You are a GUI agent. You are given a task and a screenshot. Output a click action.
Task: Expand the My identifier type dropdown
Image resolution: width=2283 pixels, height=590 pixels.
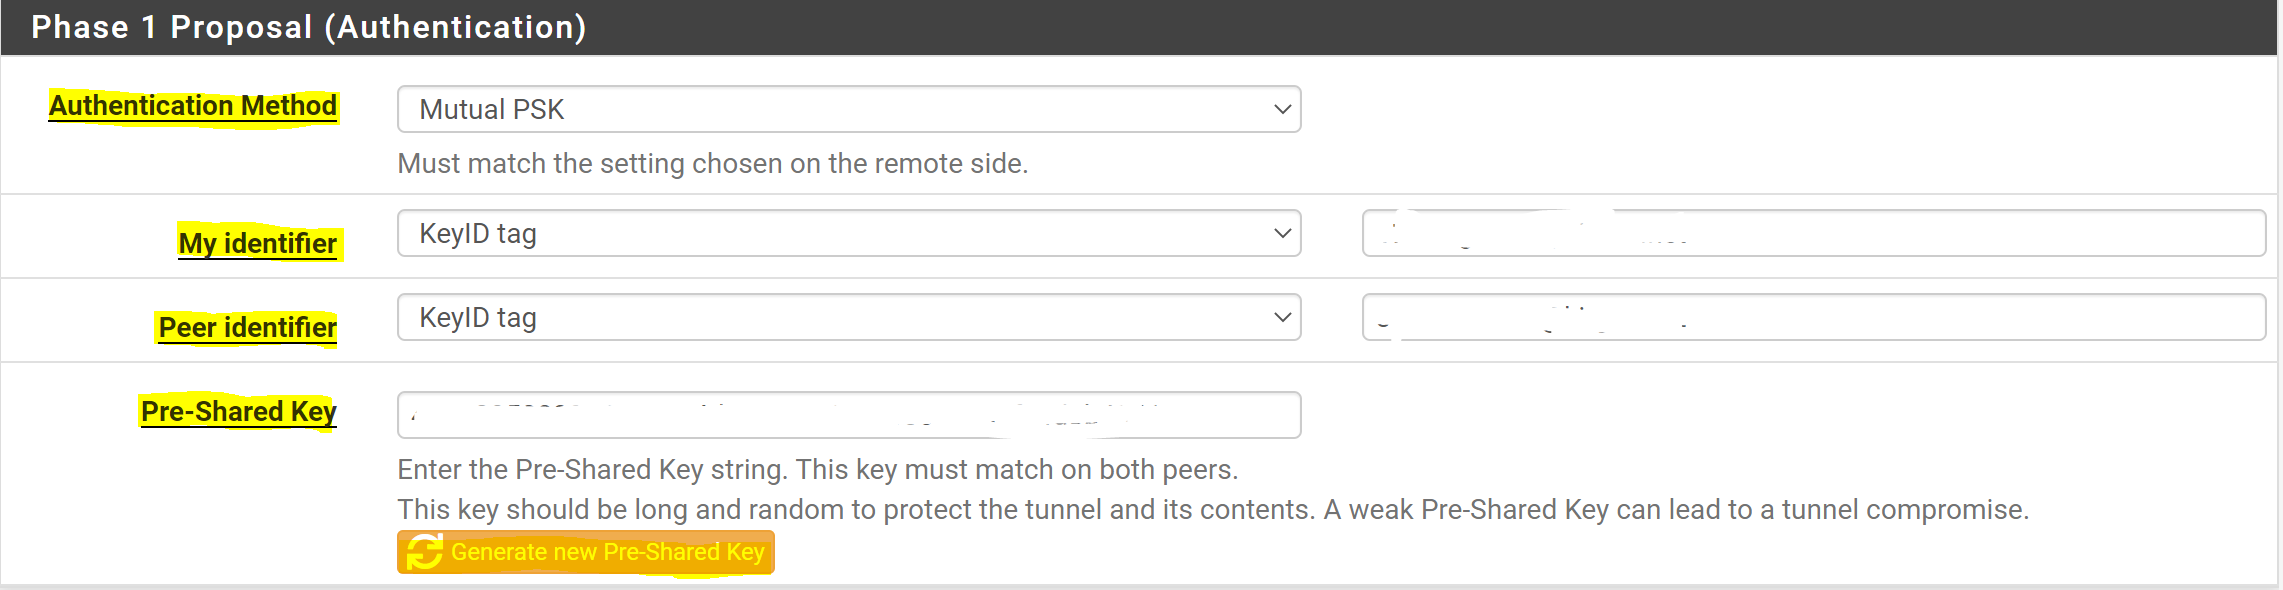point(848,233)
